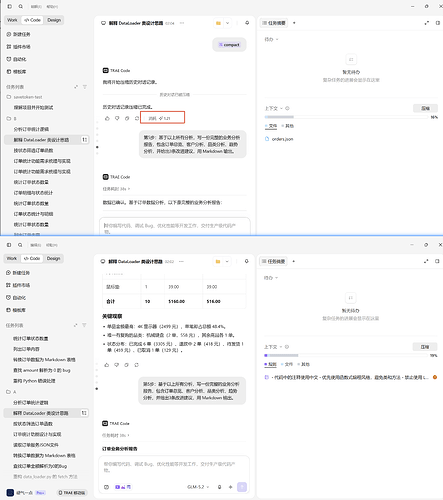Open the folder button in the upper chat header

(x=218, y=23)
